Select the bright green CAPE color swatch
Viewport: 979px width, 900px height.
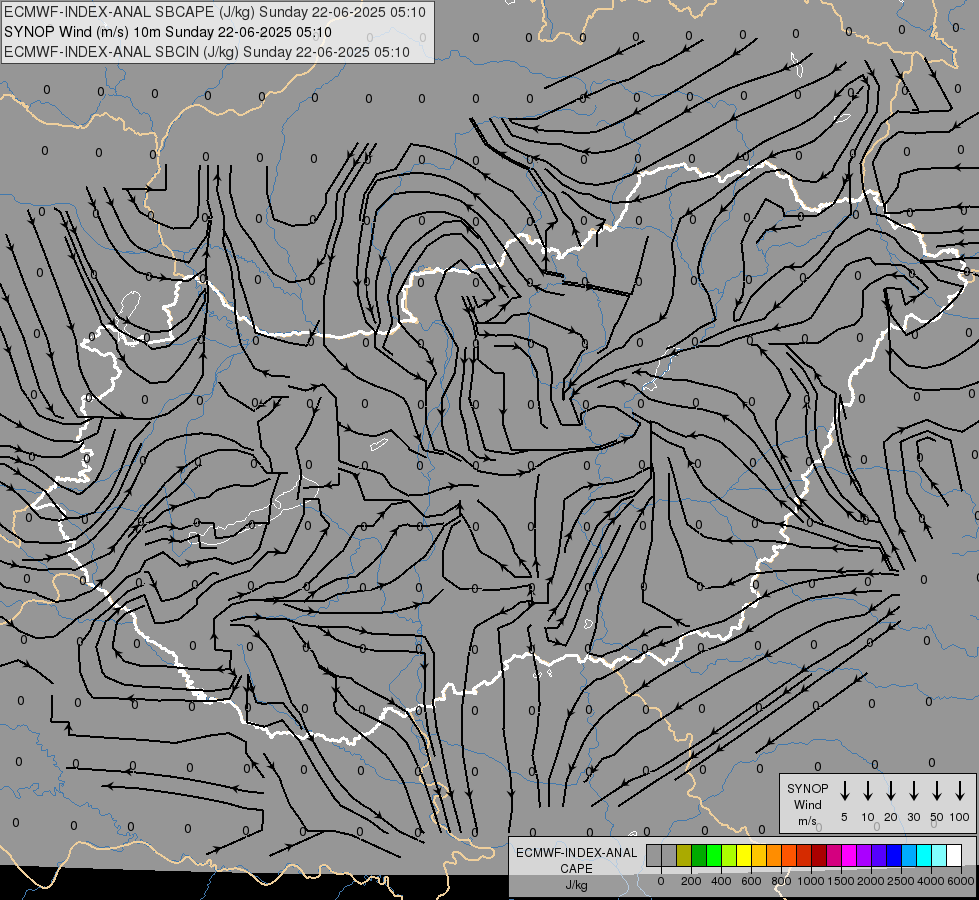(714, 856)
